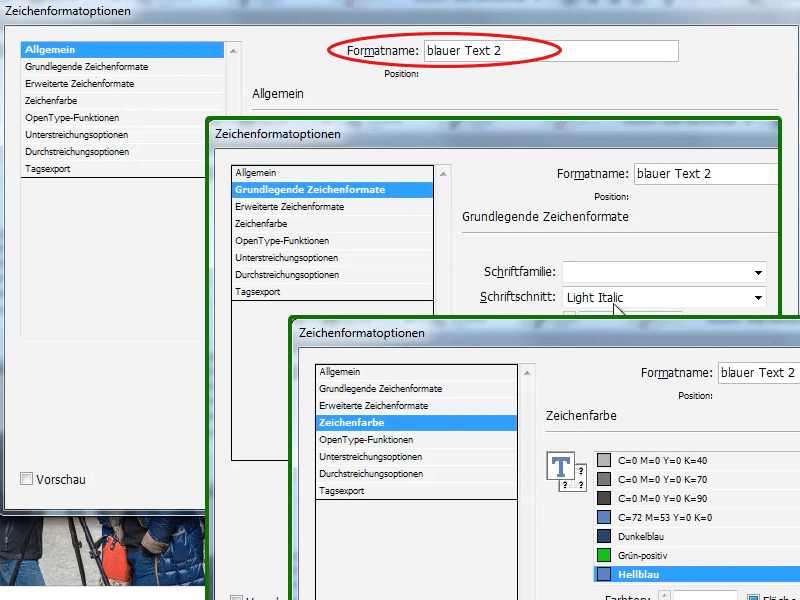Open the Schriftschnitt dropdown showing Light Italic
The height and width of the screenshot is (600, 800).
(x=664, y=297)
